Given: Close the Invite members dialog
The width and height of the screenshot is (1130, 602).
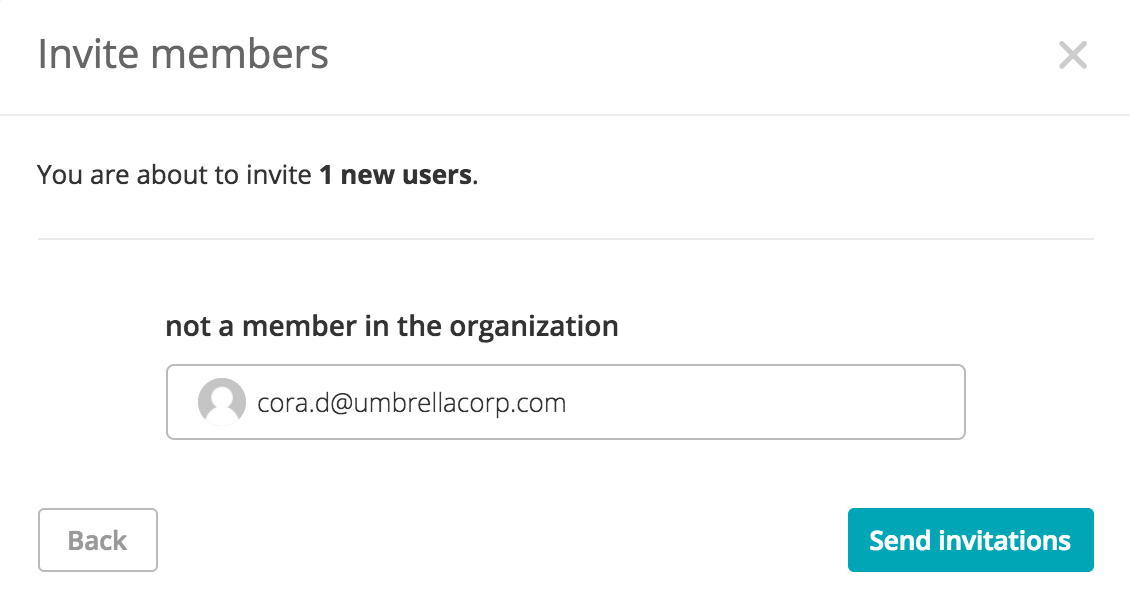Looking at the screenshot, I should click(1072, 55).
